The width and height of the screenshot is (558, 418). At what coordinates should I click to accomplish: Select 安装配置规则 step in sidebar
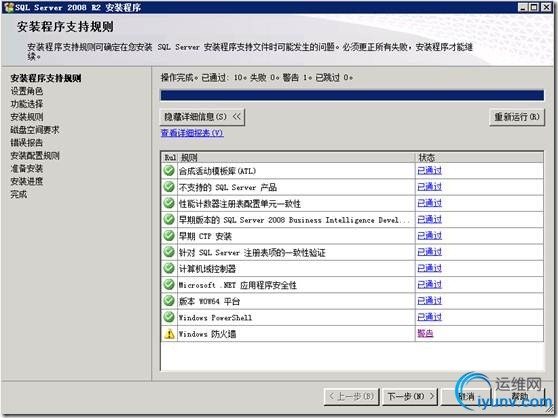[x=35, y=155]
